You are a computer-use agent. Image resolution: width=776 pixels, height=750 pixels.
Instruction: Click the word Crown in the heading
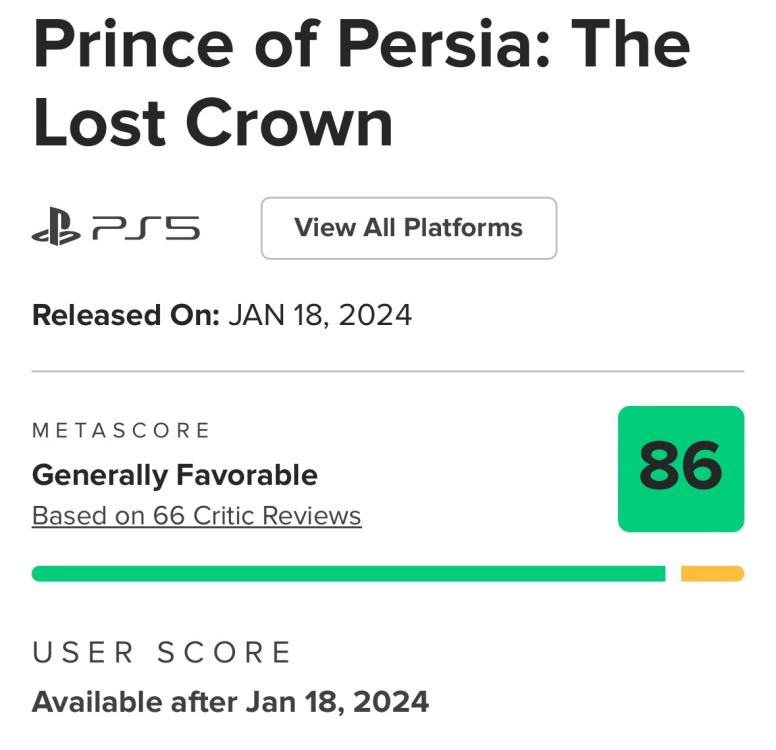point(290,124)
